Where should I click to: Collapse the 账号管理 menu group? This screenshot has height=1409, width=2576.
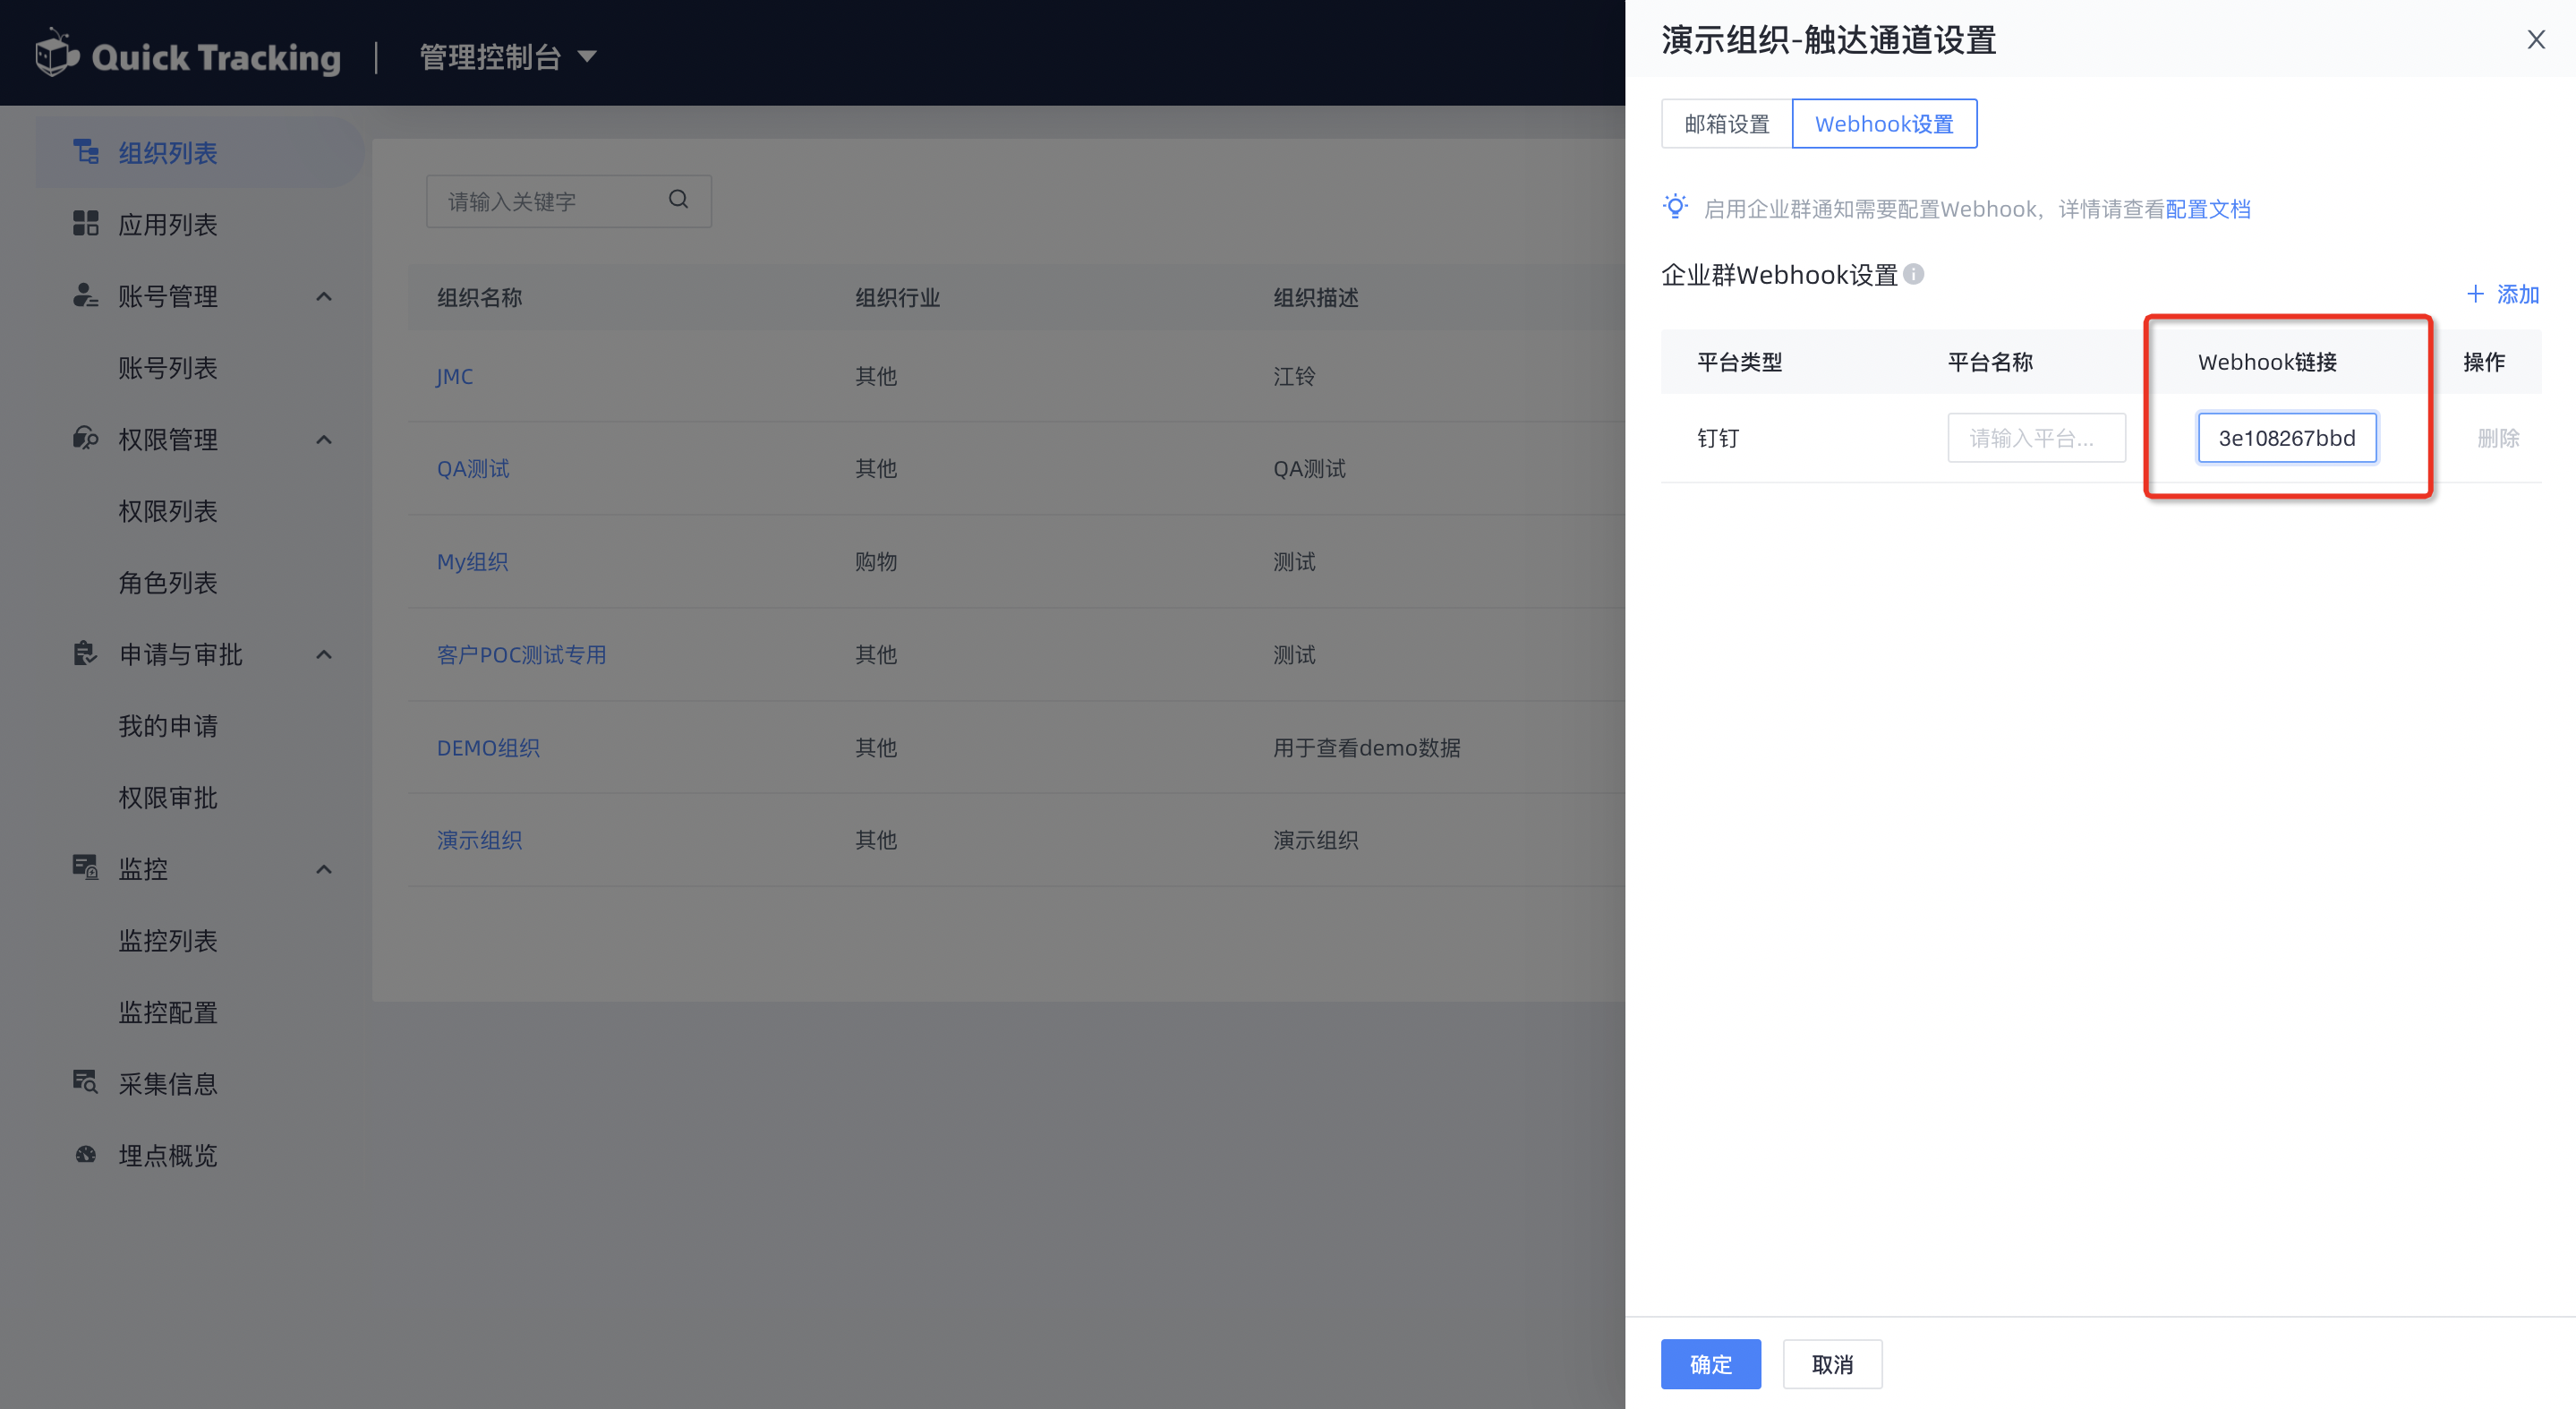click(324, 297)
